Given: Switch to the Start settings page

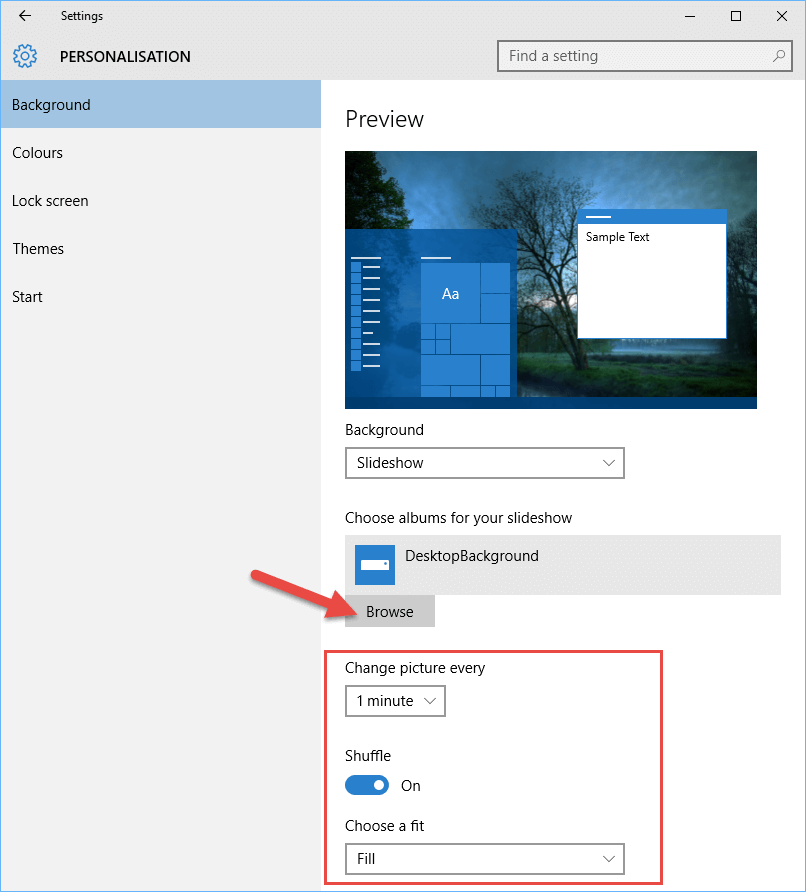Looking at the screenshot, I should pos(161,297).
